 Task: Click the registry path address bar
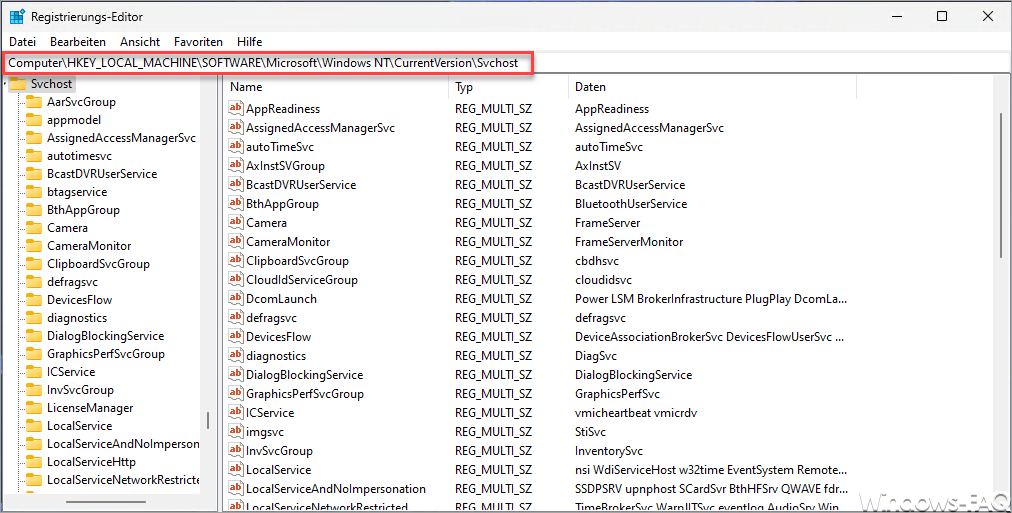coord(506,63)
